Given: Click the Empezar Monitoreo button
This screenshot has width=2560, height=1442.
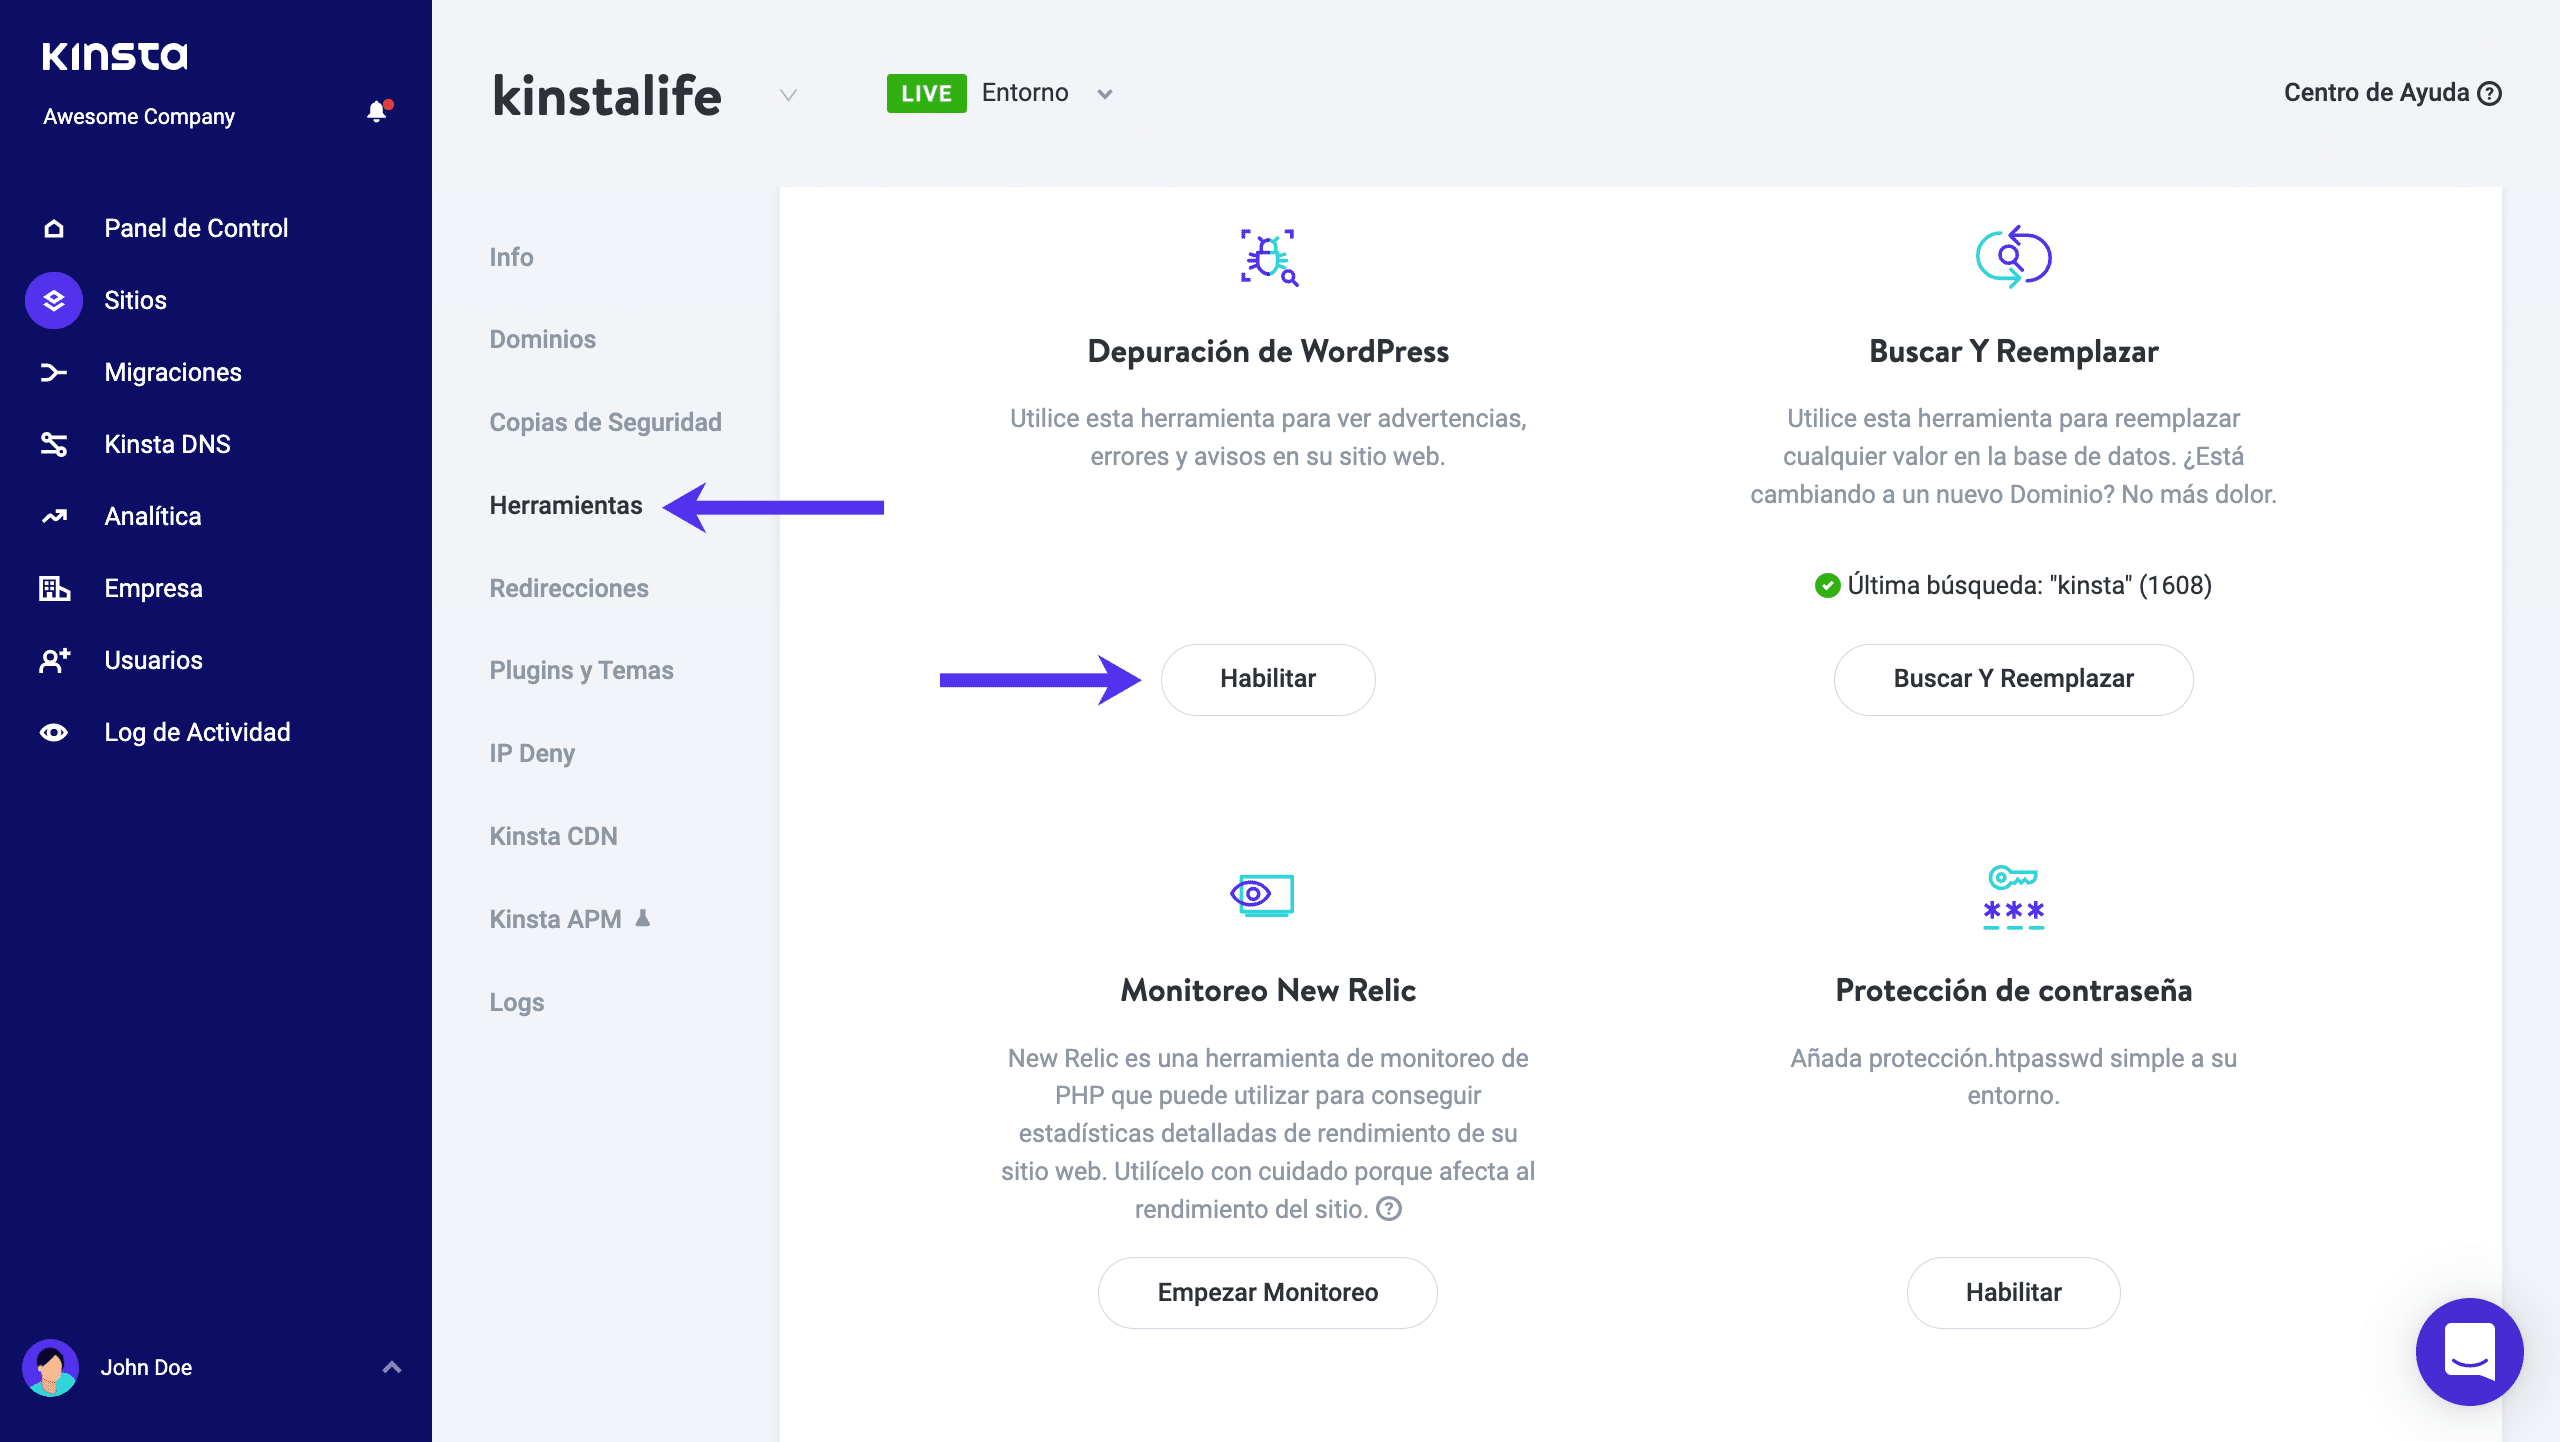Looking at the screenshot, I should pos(1267,1293).
